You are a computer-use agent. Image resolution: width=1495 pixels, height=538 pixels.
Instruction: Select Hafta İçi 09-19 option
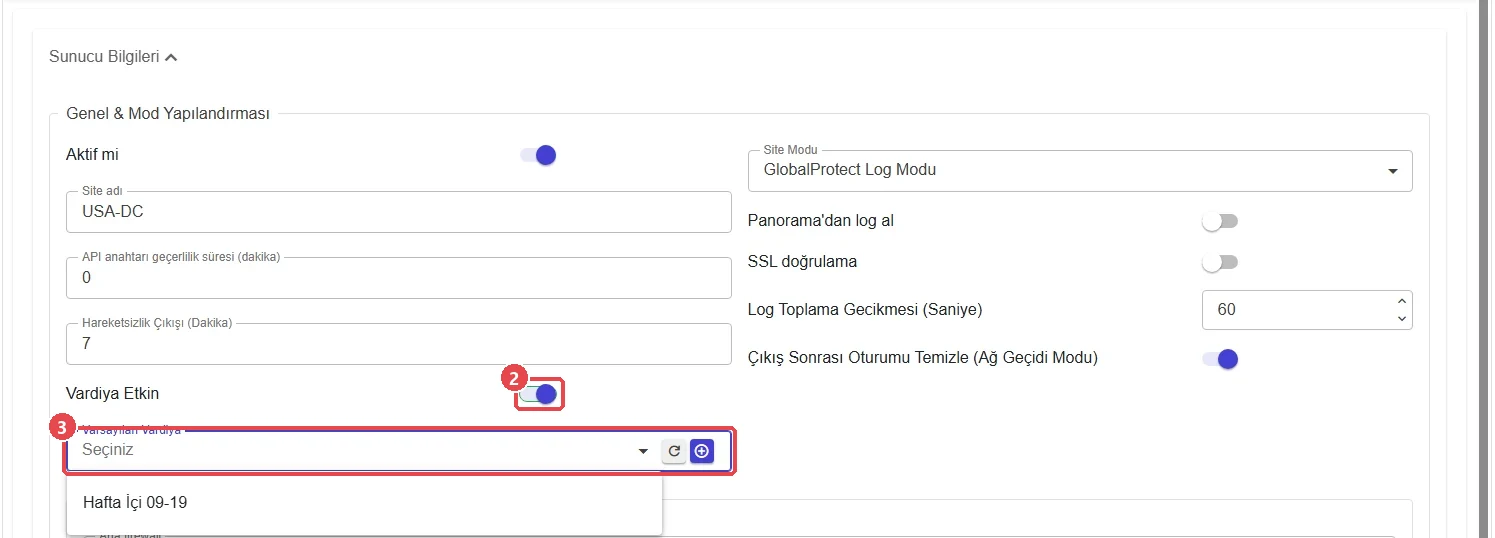pos(364,503)
